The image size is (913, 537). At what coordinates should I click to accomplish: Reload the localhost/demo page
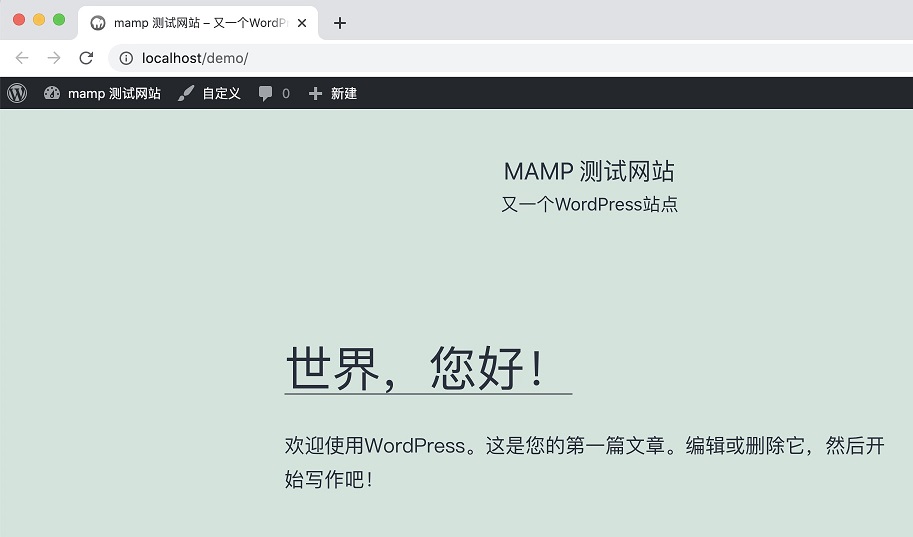point(86,58)
